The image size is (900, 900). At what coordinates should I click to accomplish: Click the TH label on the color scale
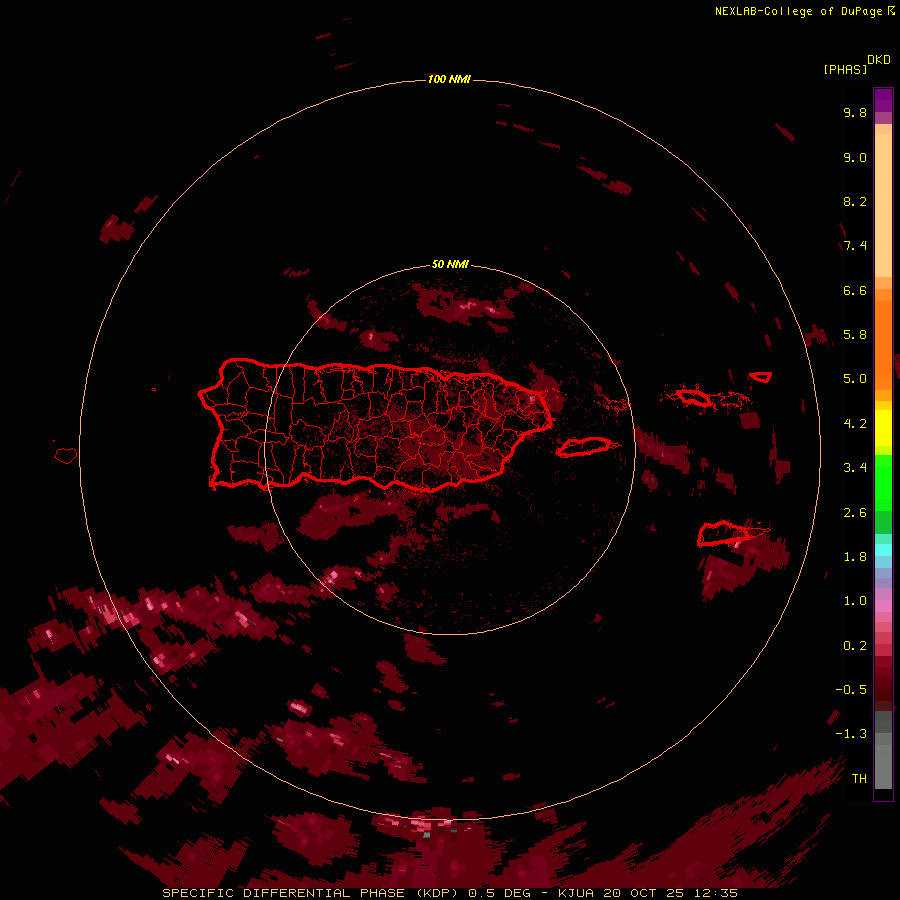[859, 779]
